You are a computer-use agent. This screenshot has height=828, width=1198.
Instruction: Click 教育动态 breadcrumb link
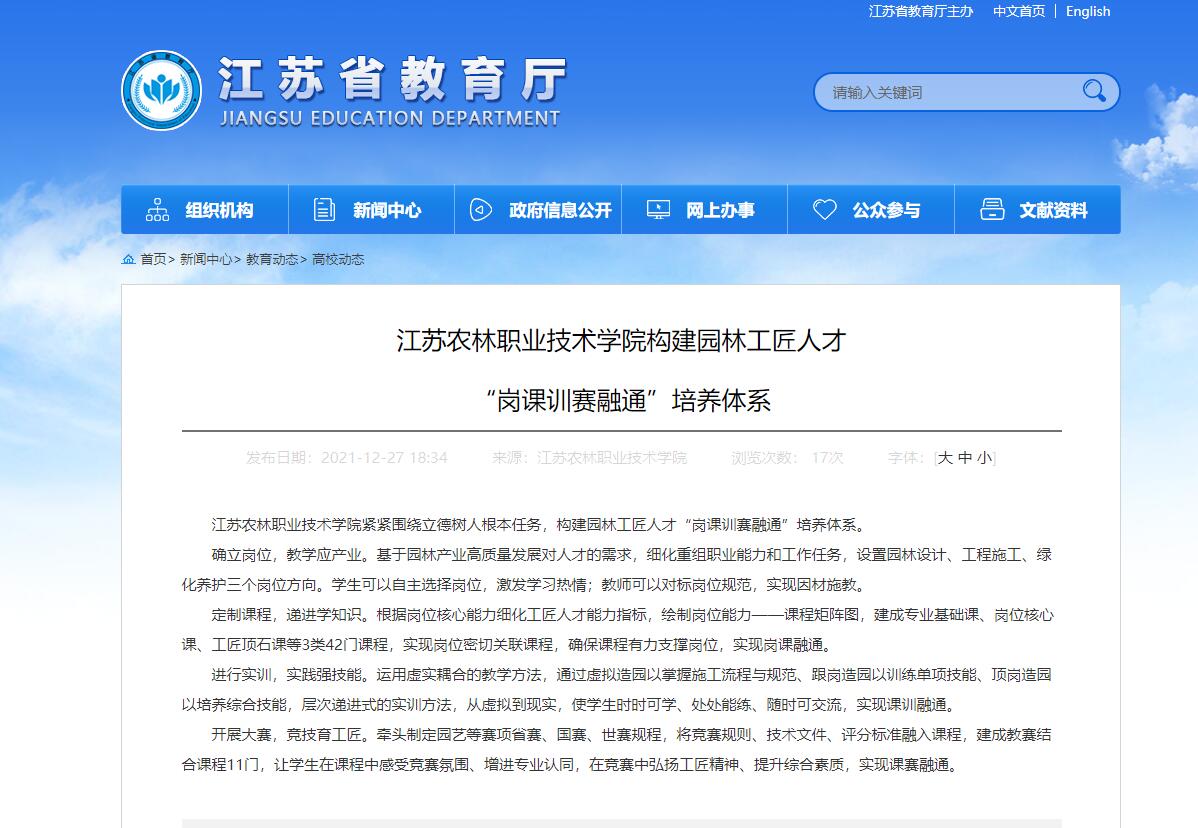tap(272, 259)
